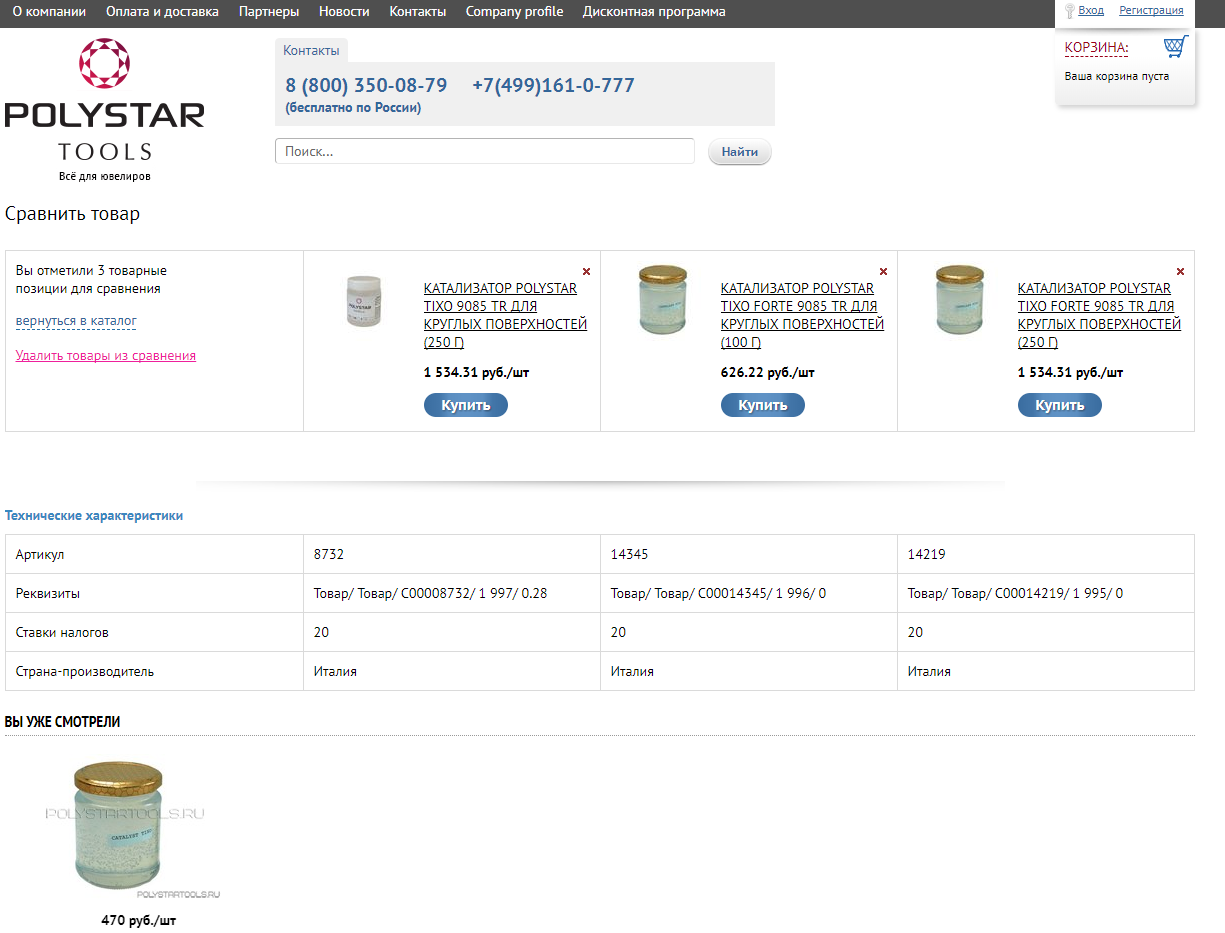Click the Артикул row label
Viewport: 1225px width, 933px height.
(40, 554)
